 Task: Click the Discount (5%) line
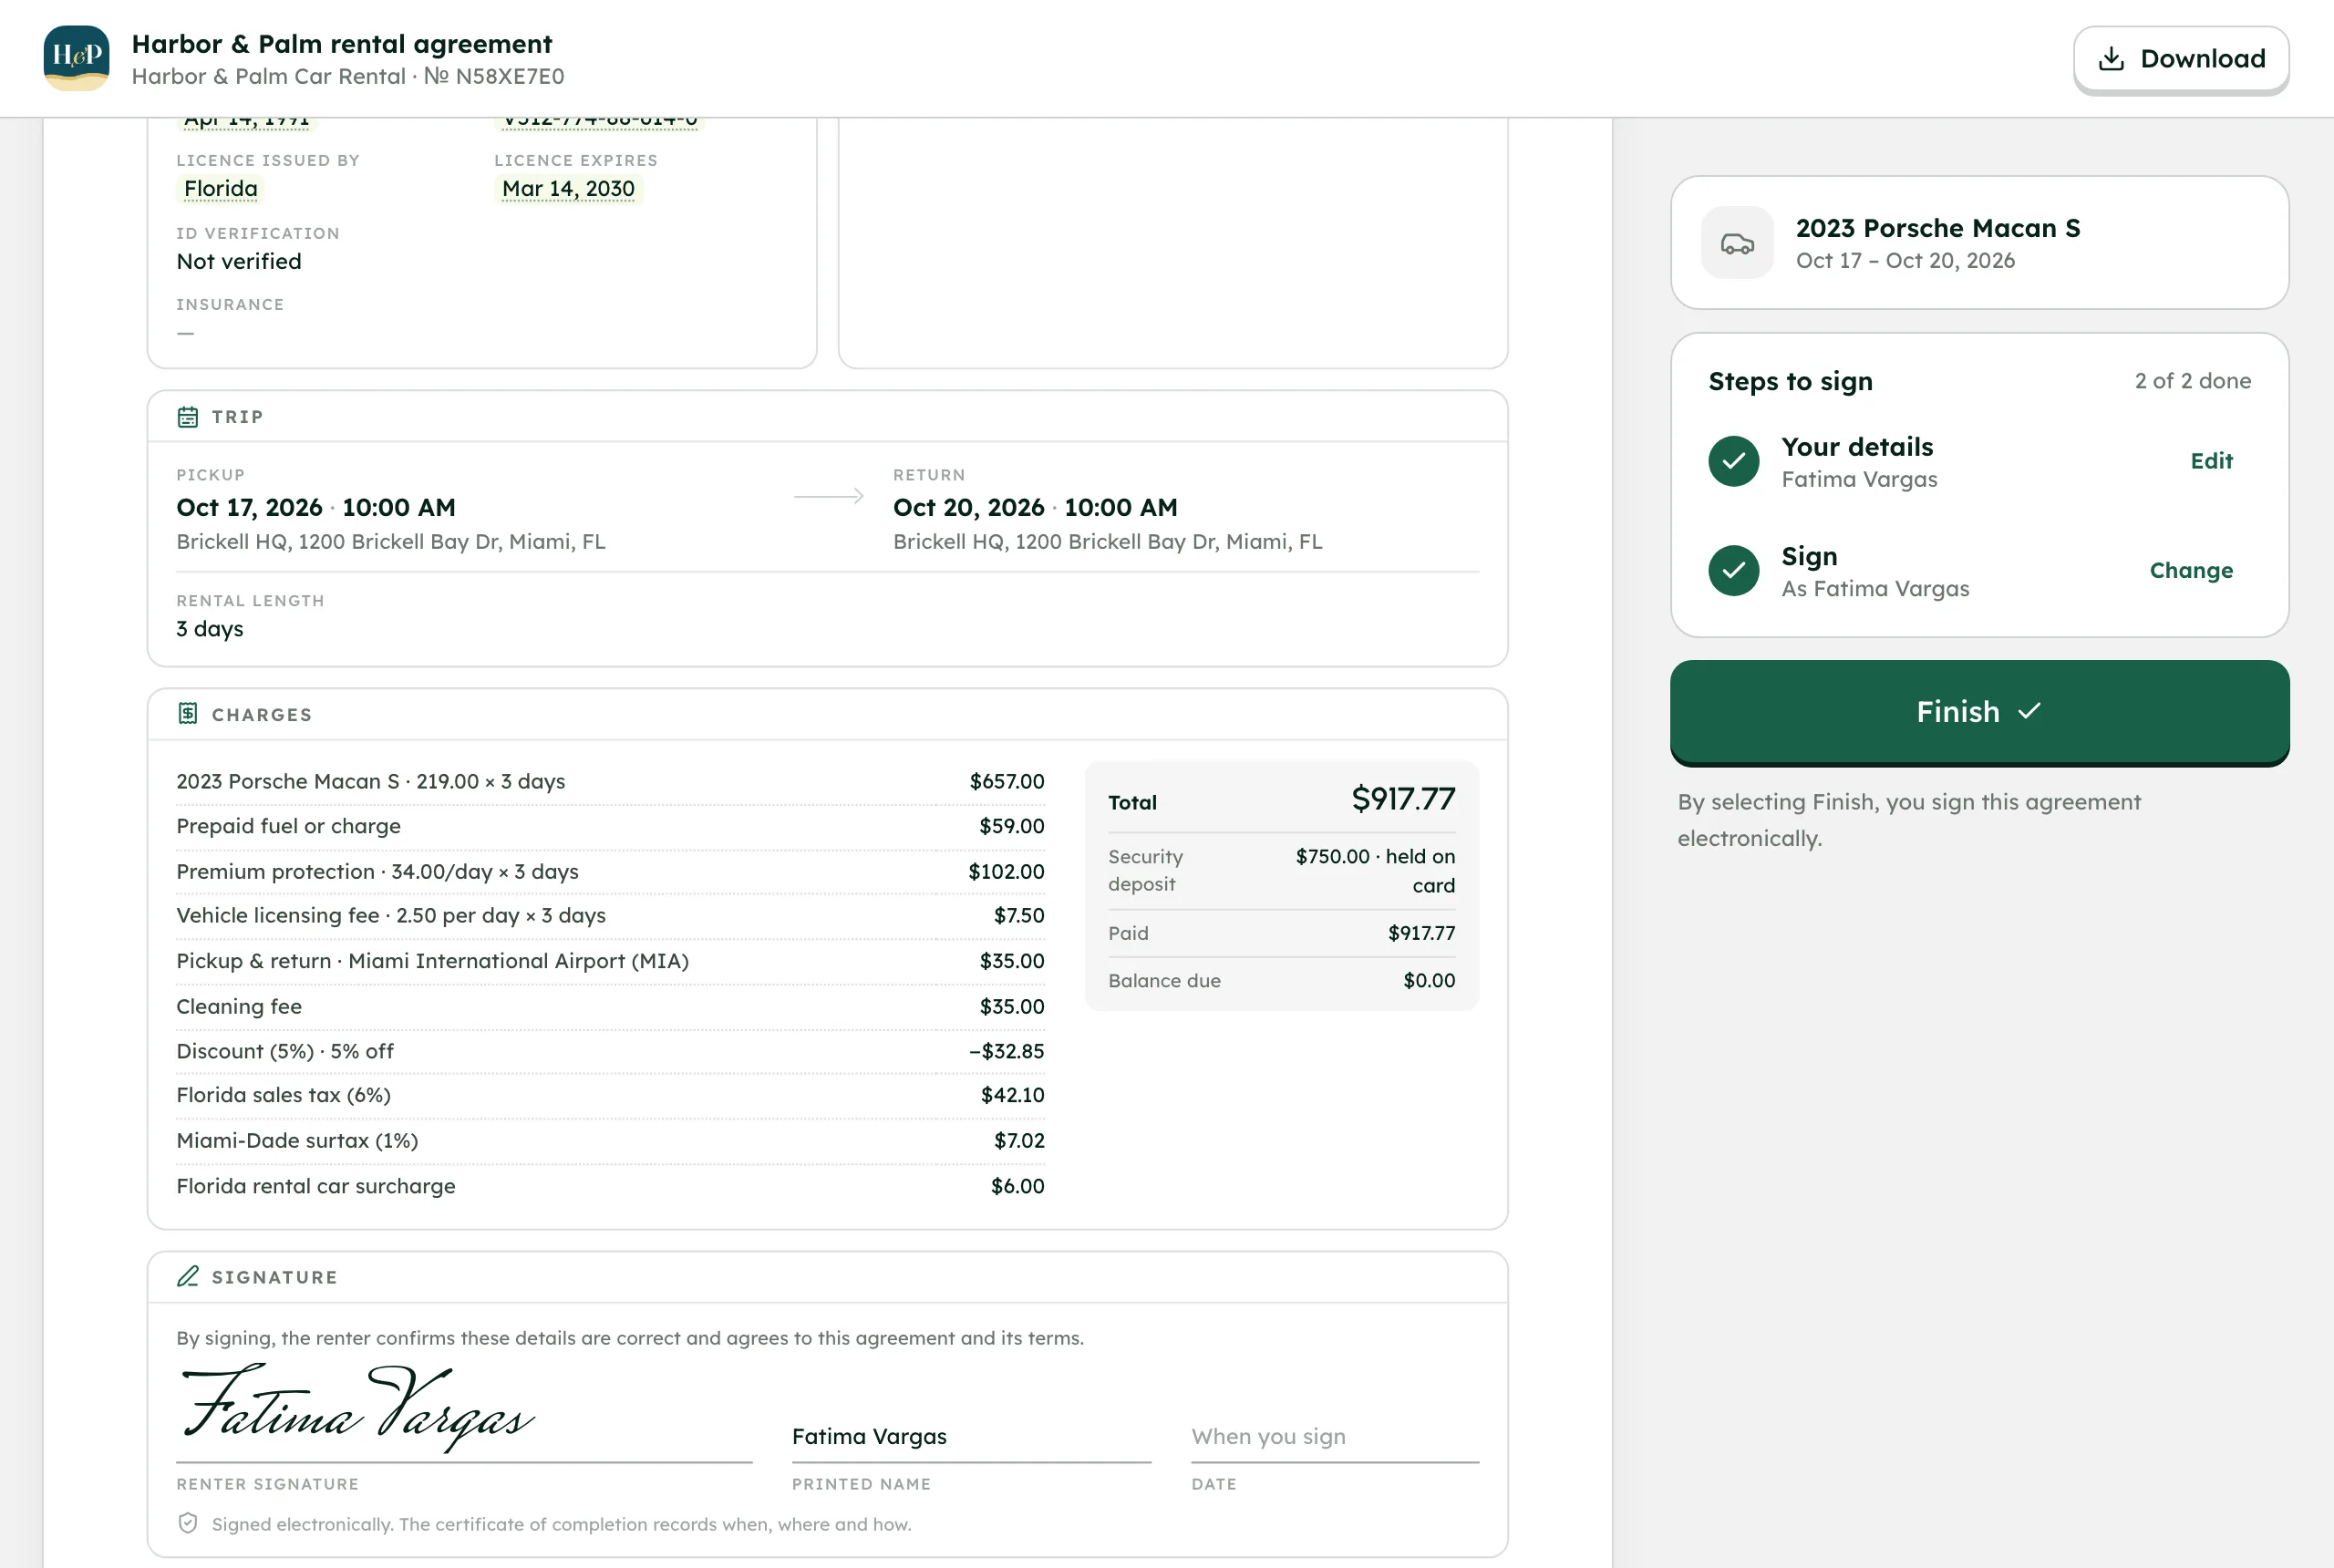610,1051
